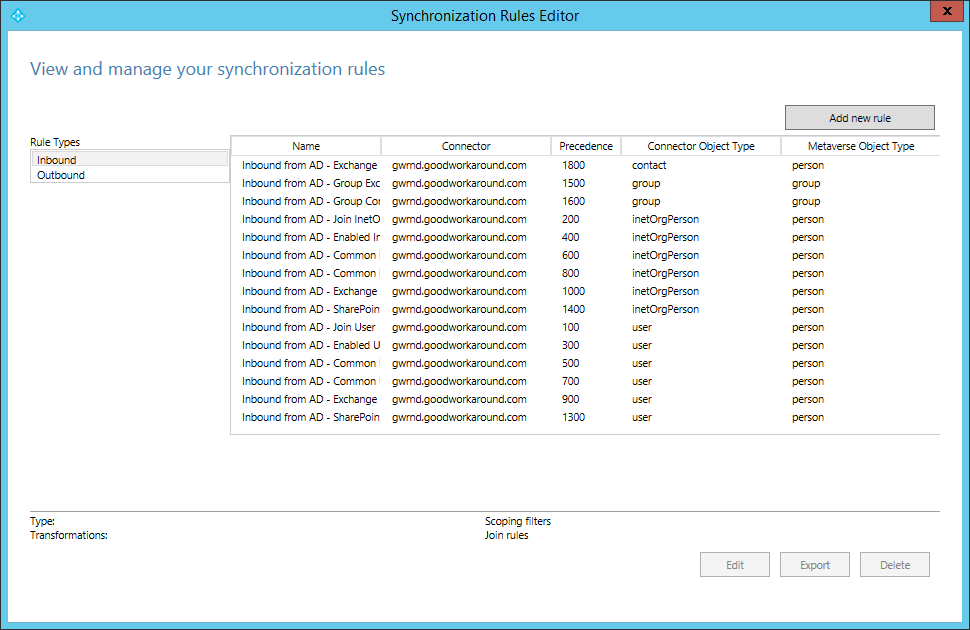Sort rules by Name column header
The image size is (970, 630).
[x=306, y=146]
